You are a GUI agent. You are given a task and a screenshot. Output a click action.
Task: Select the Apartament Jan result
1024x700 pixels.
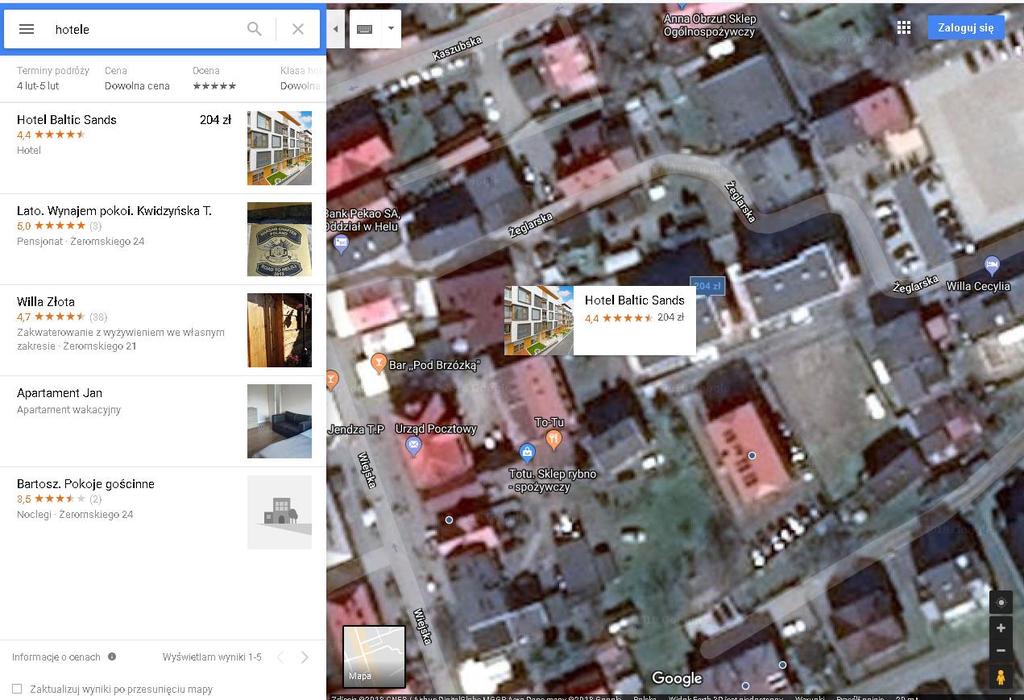[163, 421]
